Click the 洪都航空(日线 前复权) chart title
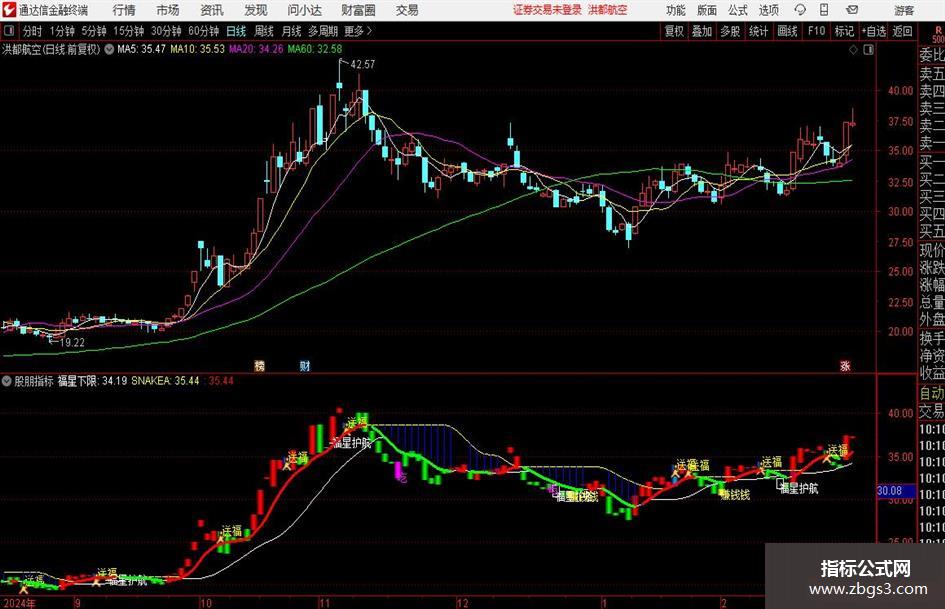Screen dimensions: 945x609 [51, 49]
